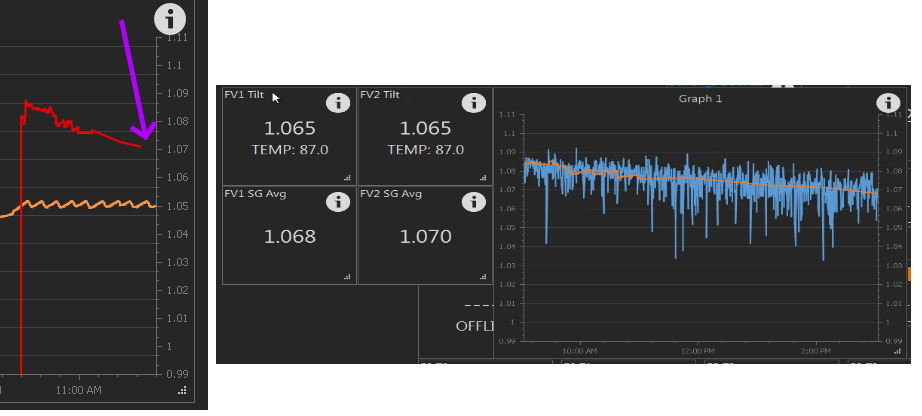The image size is (922, 416).
Task: Click 11:00 AM label on left graph
Action: click(79, 390)
